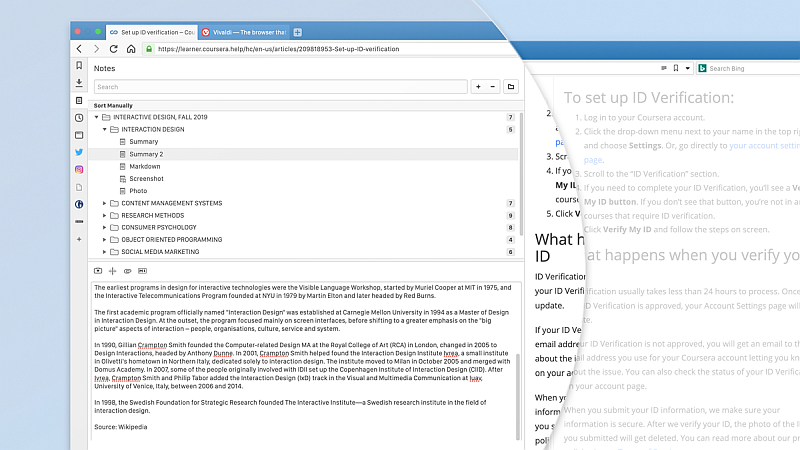The width and height of the screenshot is (800, 450).
Task: Open the your account settings link
Action: point(764,146)
